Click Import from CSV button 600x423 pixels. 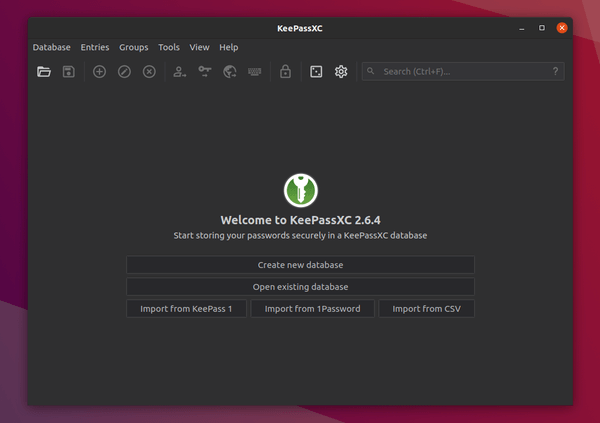coord(426,309)
